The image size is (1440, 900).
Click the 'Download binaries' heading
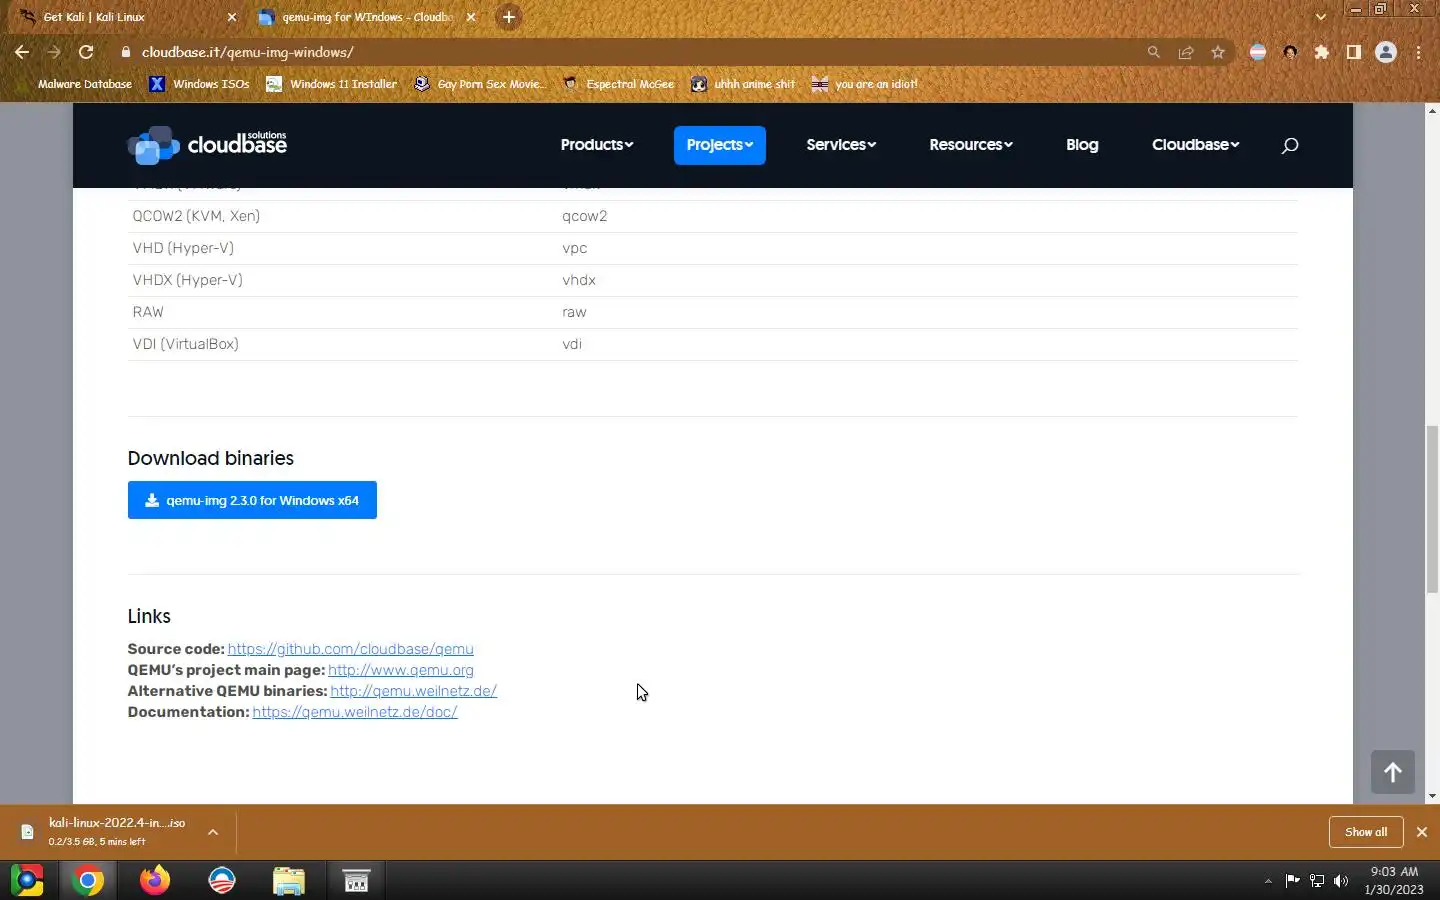point(211,458)
